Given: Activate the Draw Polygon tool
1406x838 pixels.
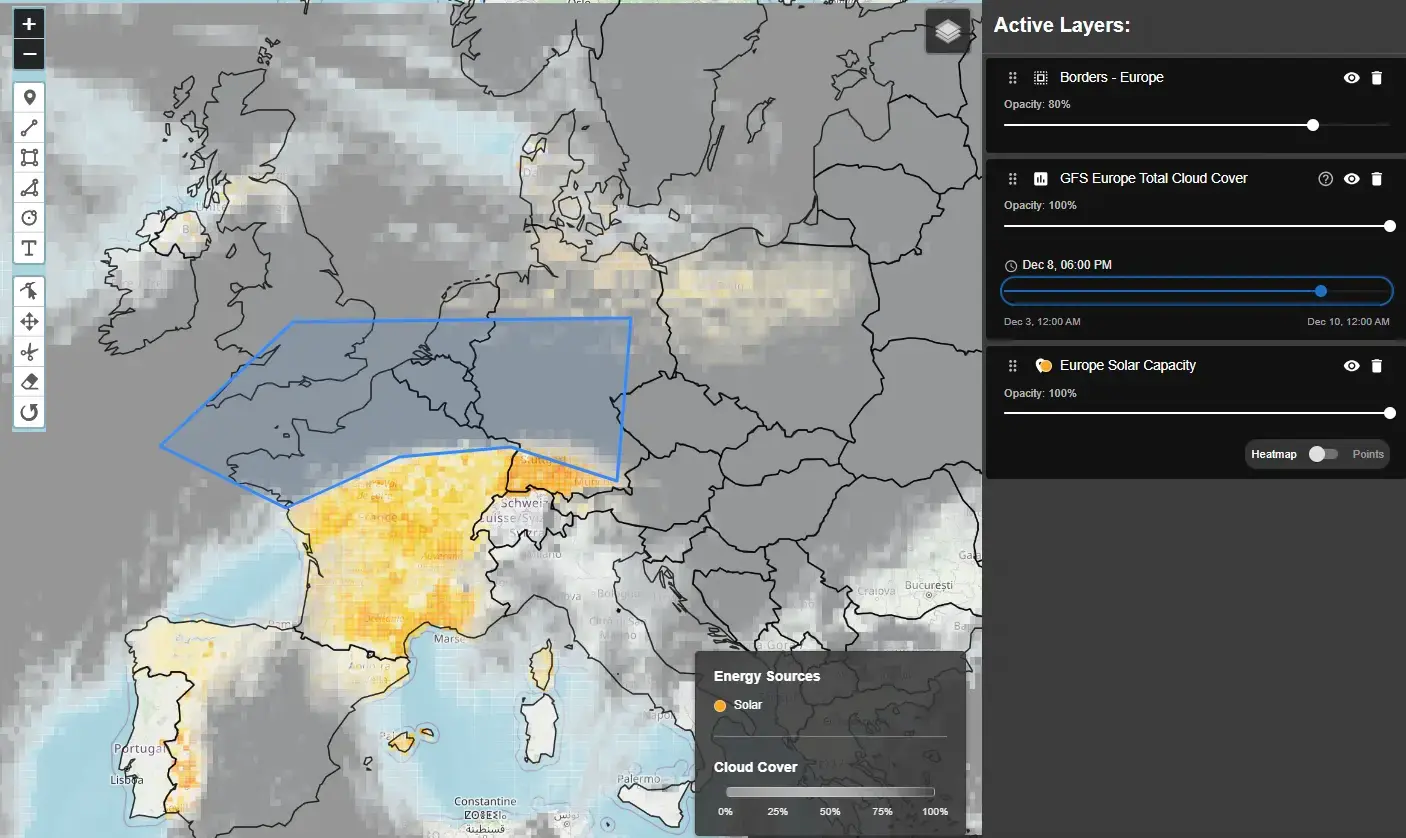Looking at the screenshot, I should 29,188.
